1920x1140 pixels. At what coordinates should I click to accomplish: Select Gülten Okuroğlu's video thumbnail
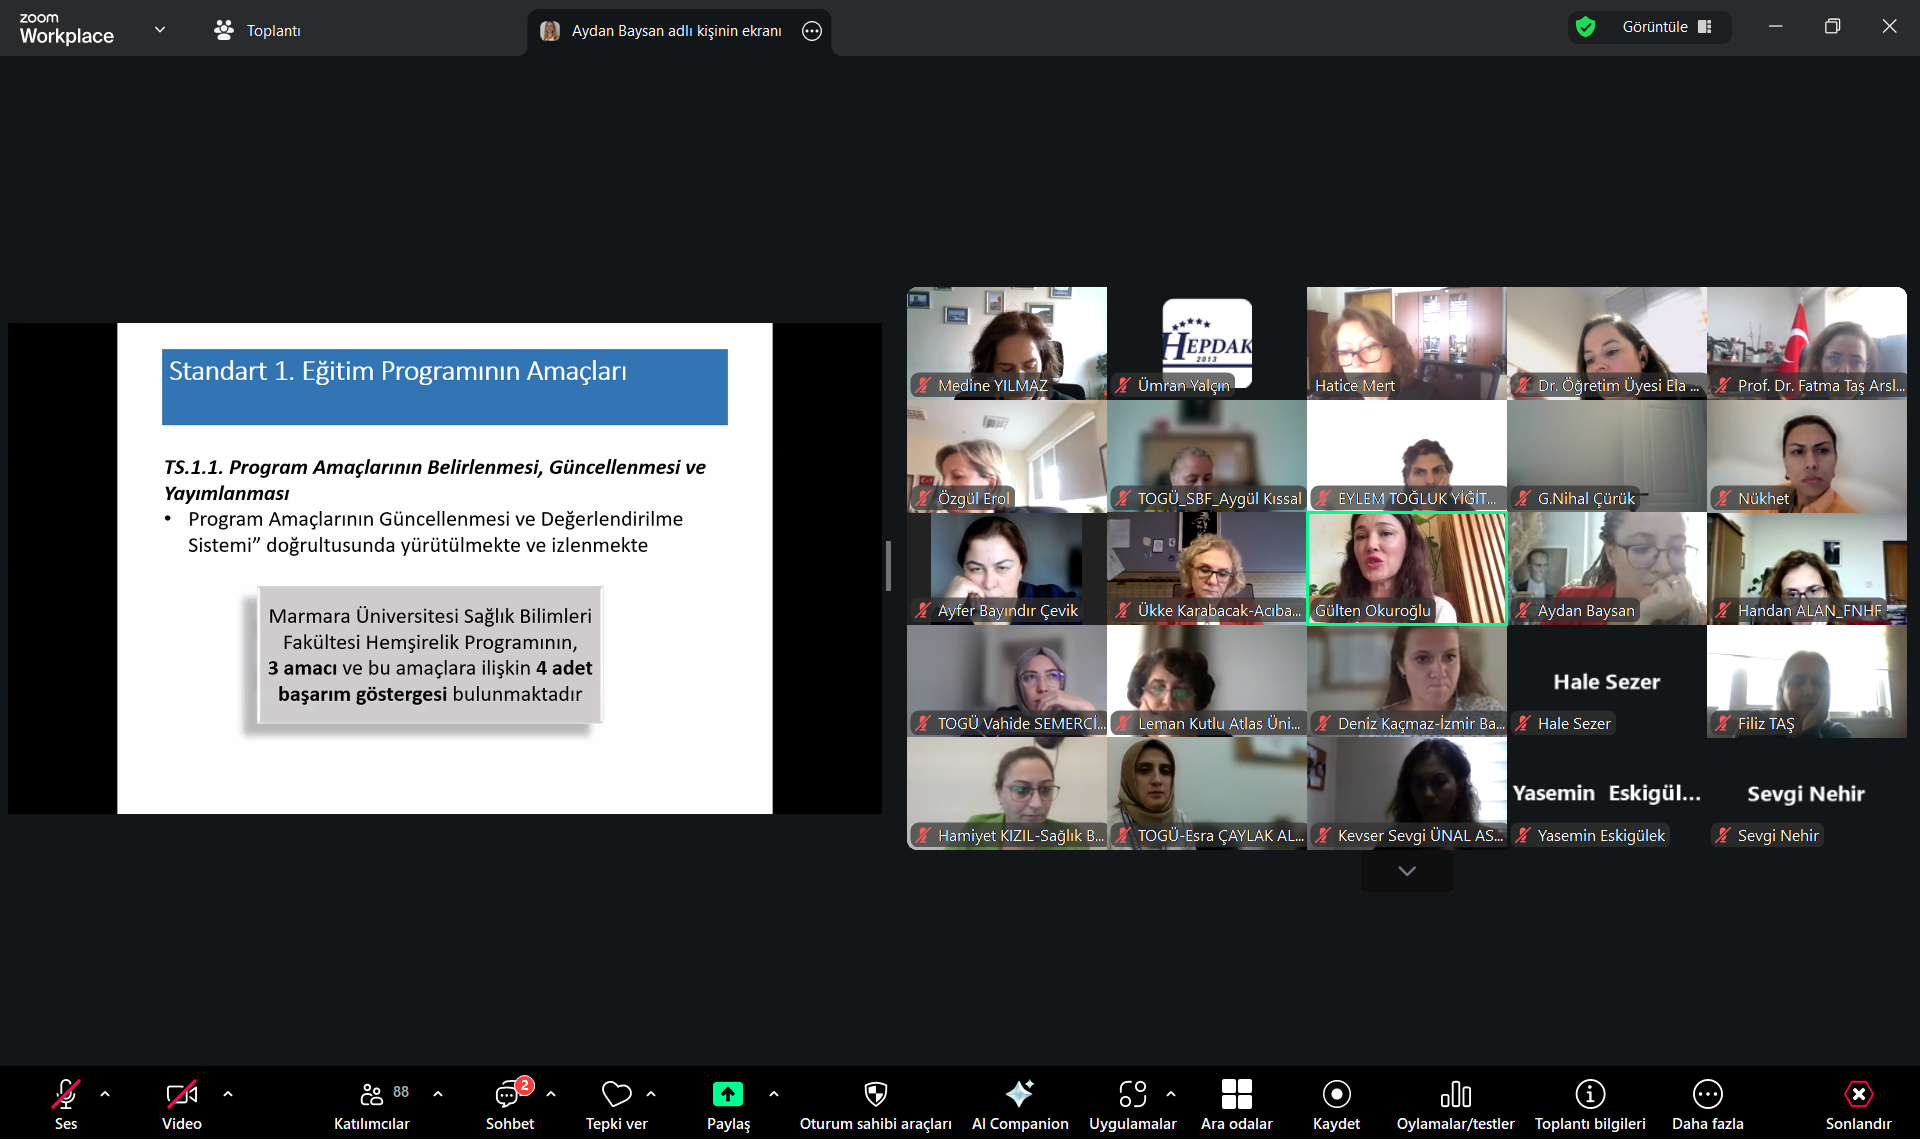point(1406,567)
